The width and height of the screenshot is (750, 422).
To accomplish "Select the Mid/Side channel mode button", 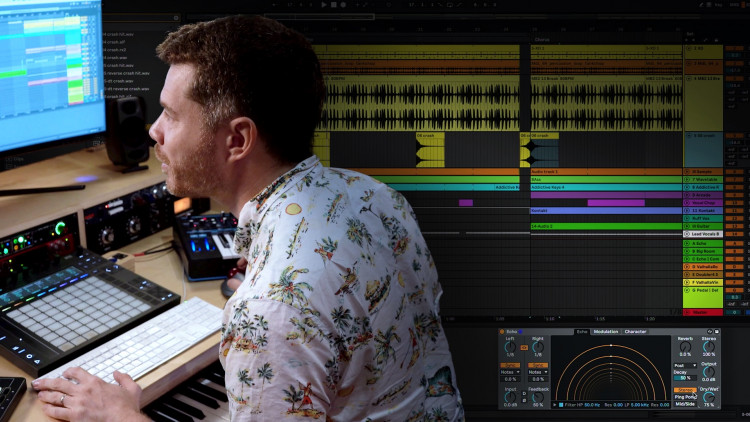I will (x=685, y=404).
